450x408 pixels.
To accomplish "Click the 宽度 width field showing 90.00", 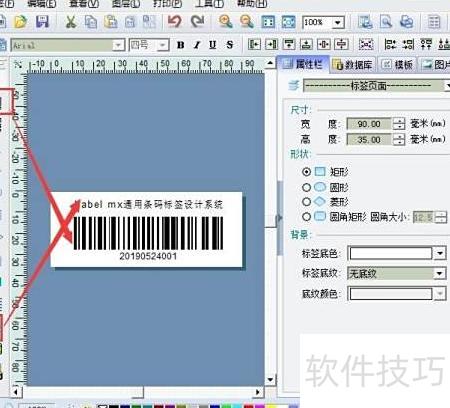I will click(369, 124).
